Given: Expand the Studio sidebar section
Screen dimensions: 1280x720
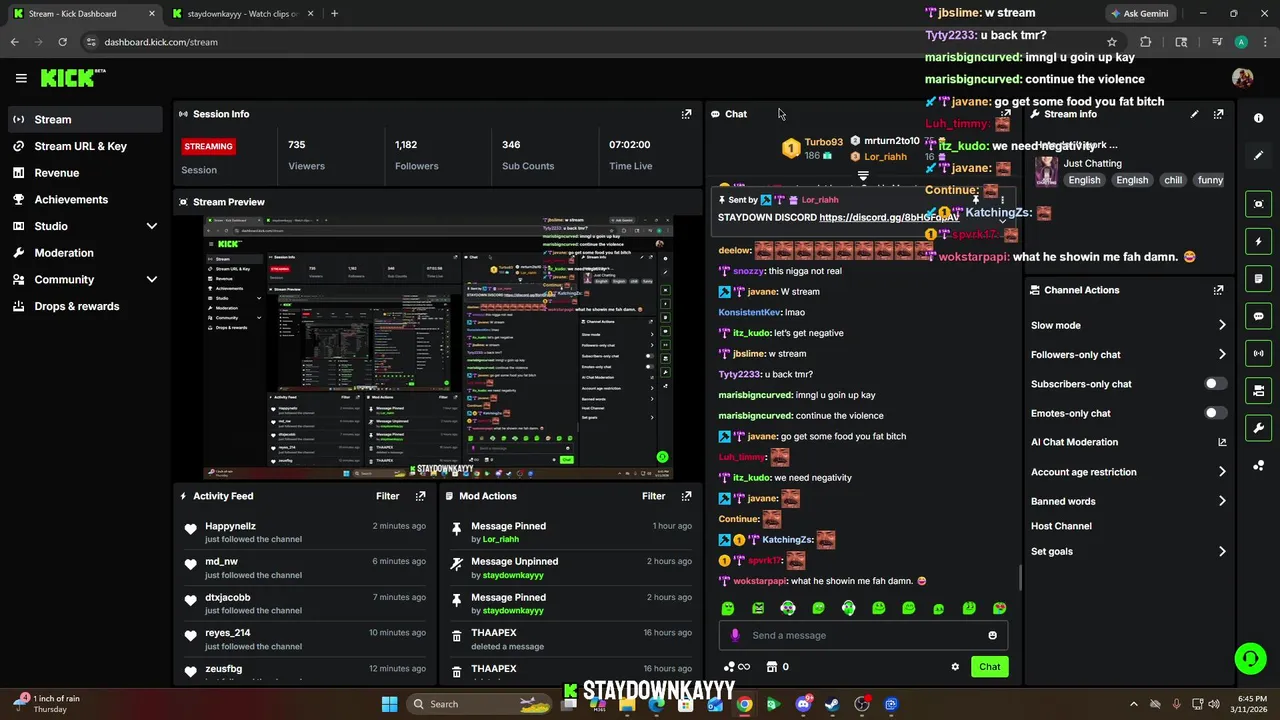Looking at the screenshot, I should point(152,226).
